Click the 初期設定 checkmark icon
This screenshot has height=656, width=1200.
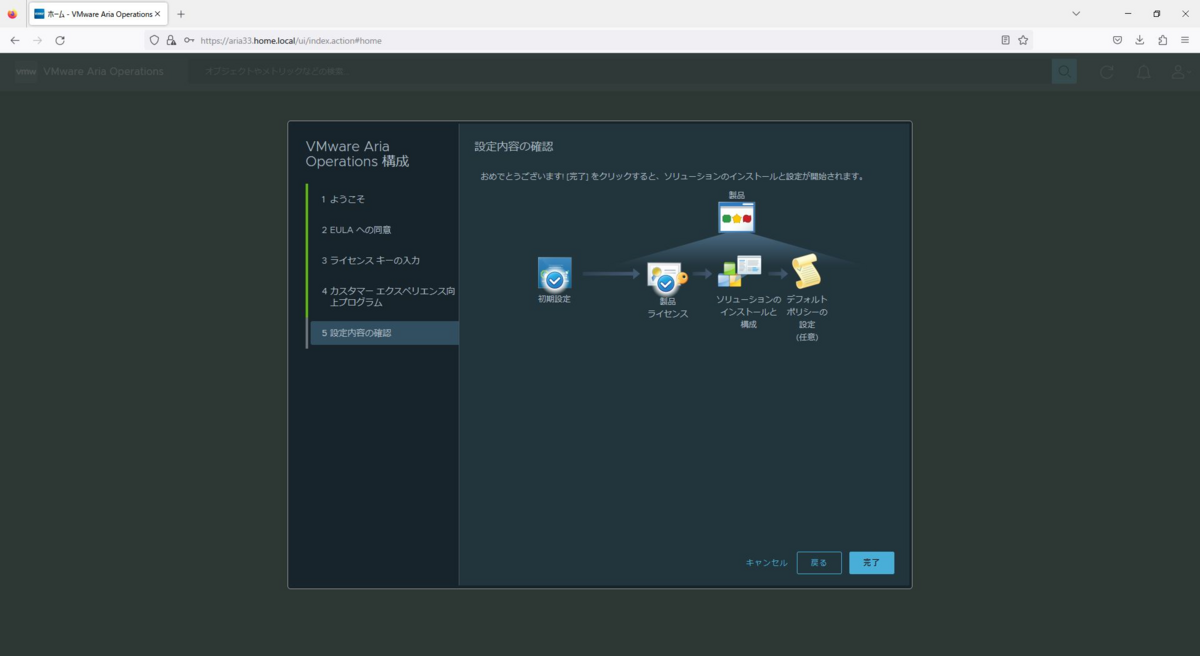[x=554, y=274]
